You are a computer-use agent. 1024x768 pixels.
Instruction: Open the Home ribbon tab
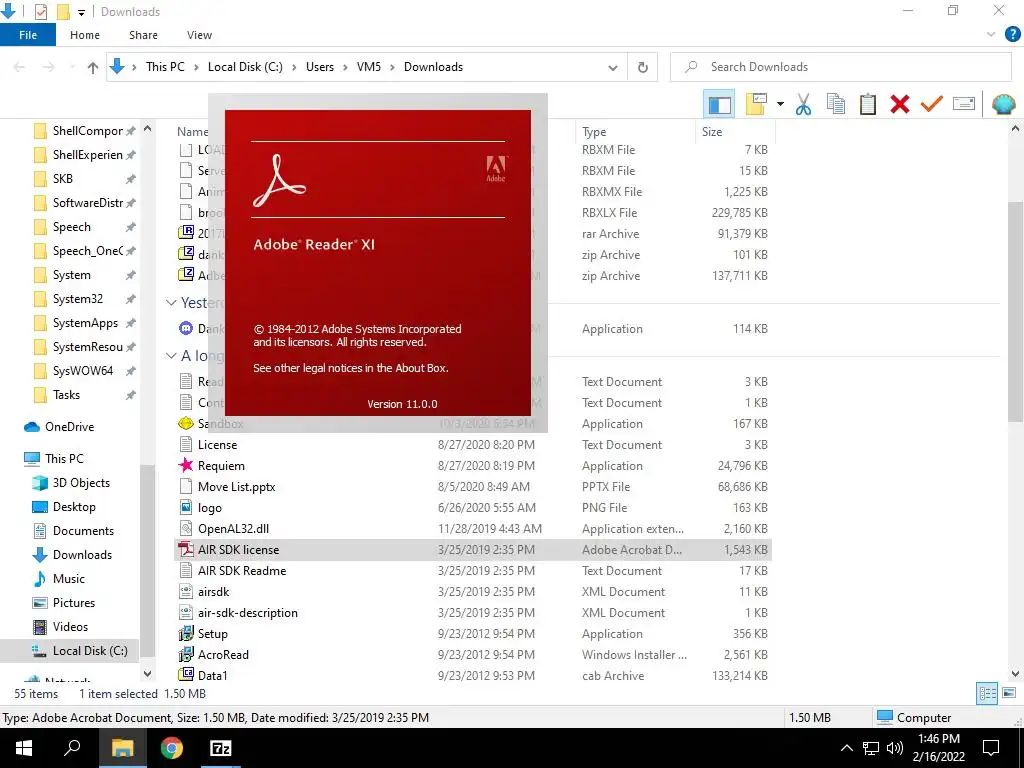pyautogui.click(x=85, y=35)
